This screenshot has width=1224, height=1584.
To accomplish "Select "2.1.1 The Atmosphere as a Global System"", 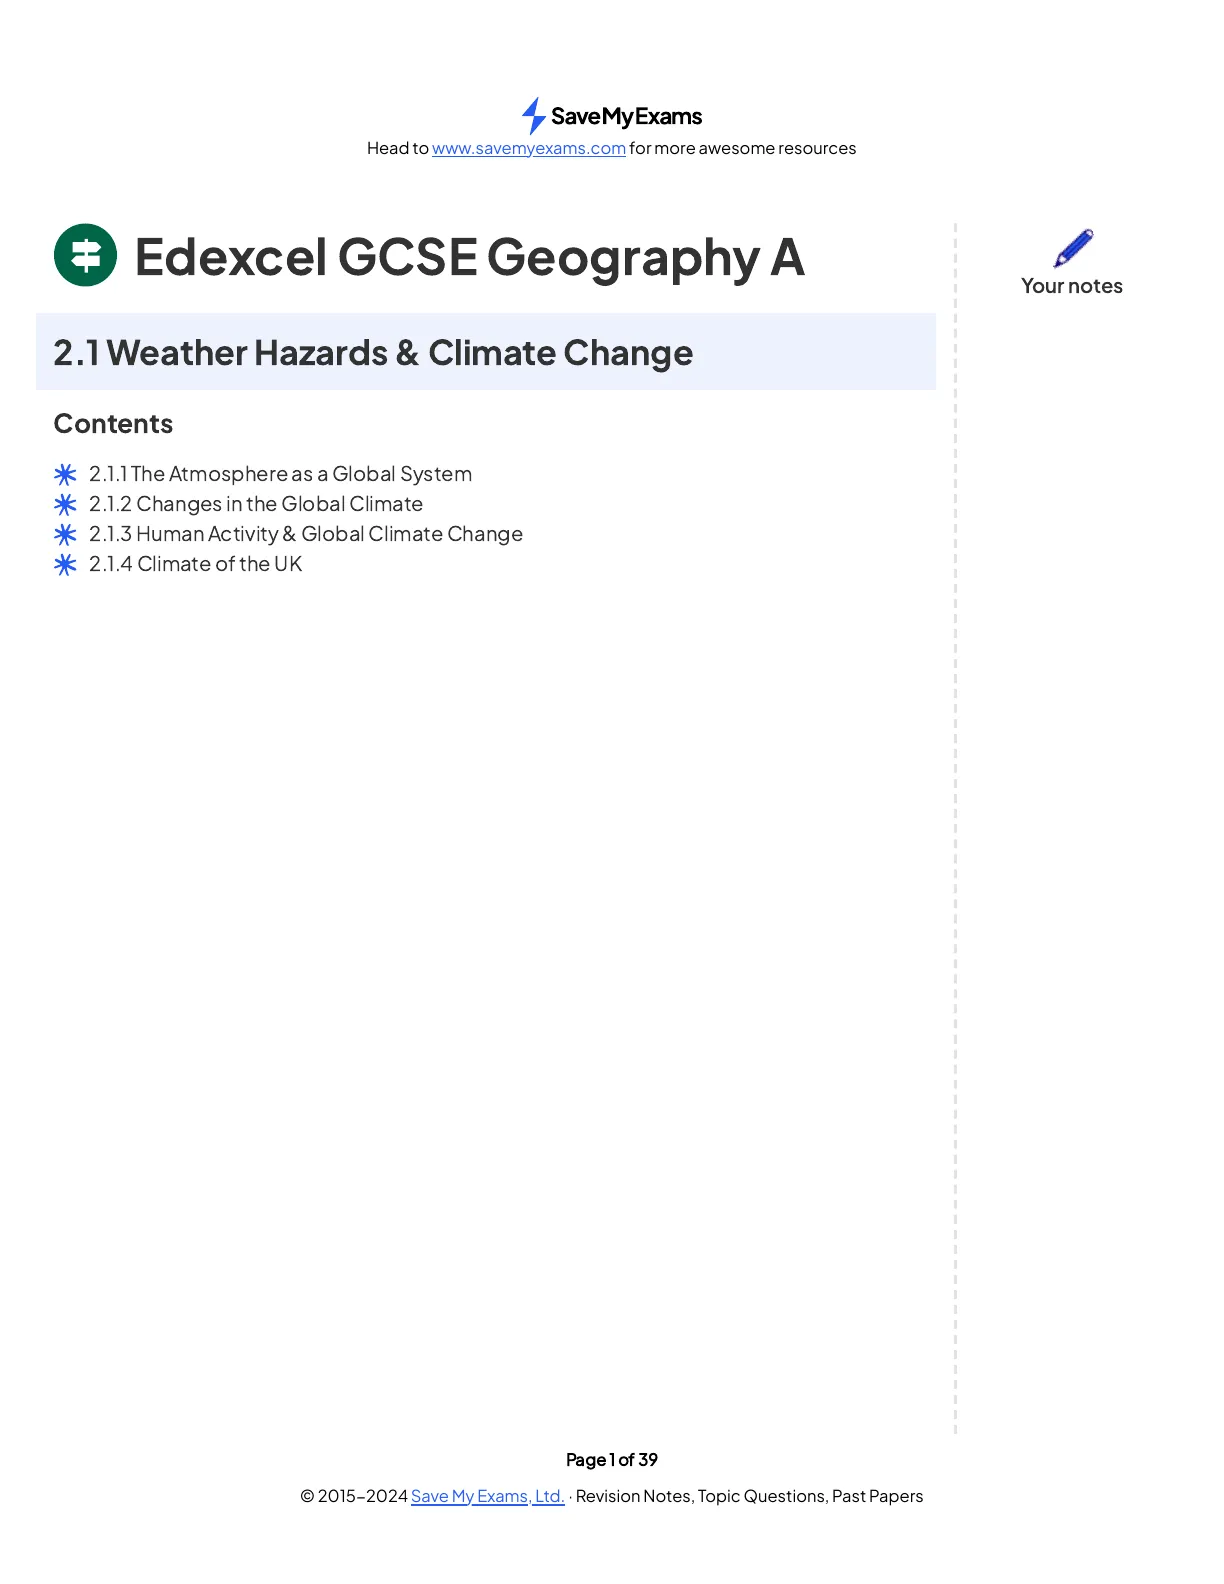I will (x=280, y=474).
